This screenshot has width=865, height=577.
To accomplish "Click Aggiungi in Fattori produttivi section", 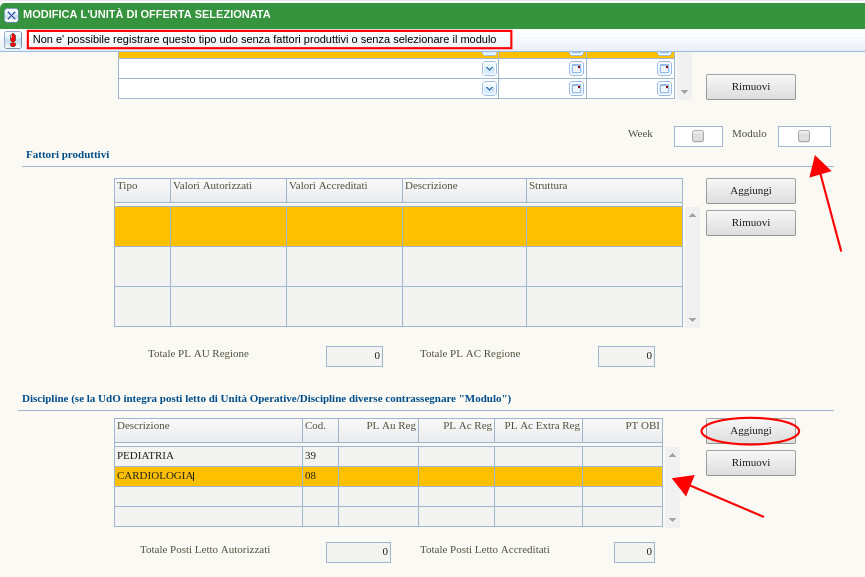I will [x=750, y=191].
